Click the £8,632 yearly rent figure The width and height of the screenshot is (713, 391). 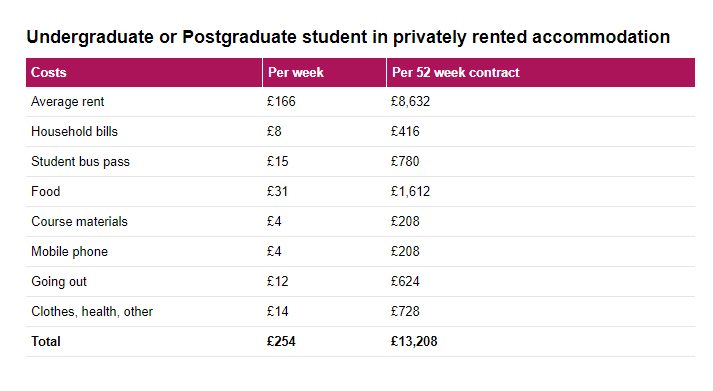tap(410, 101)
